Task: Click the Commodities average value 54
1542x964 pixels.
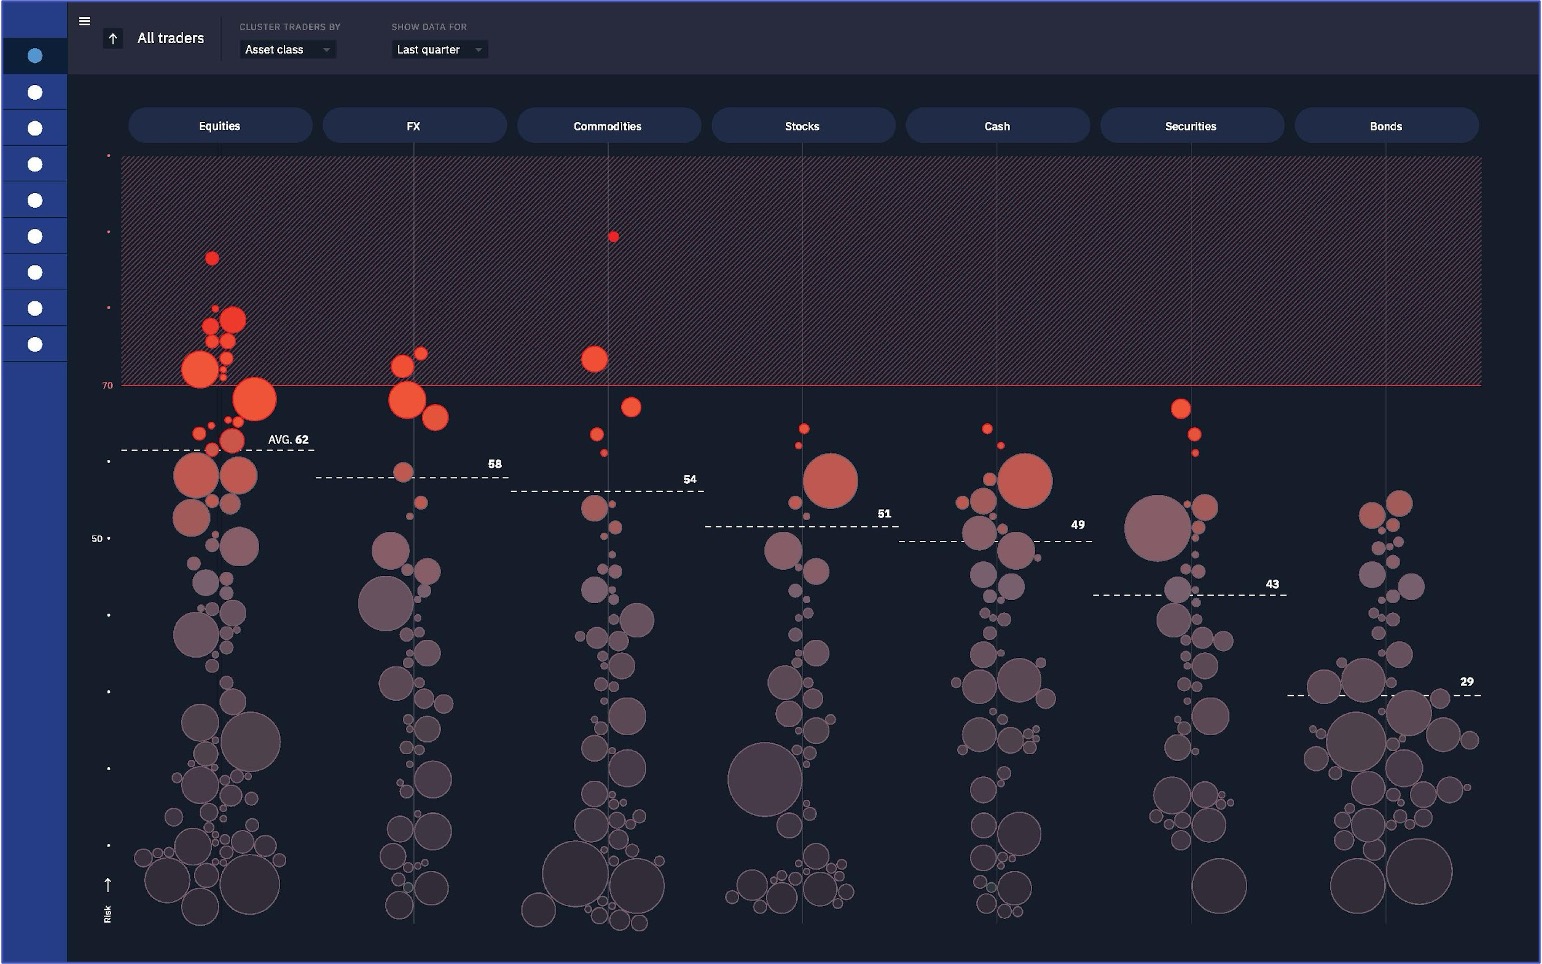Action: click(x=690, y=480)
